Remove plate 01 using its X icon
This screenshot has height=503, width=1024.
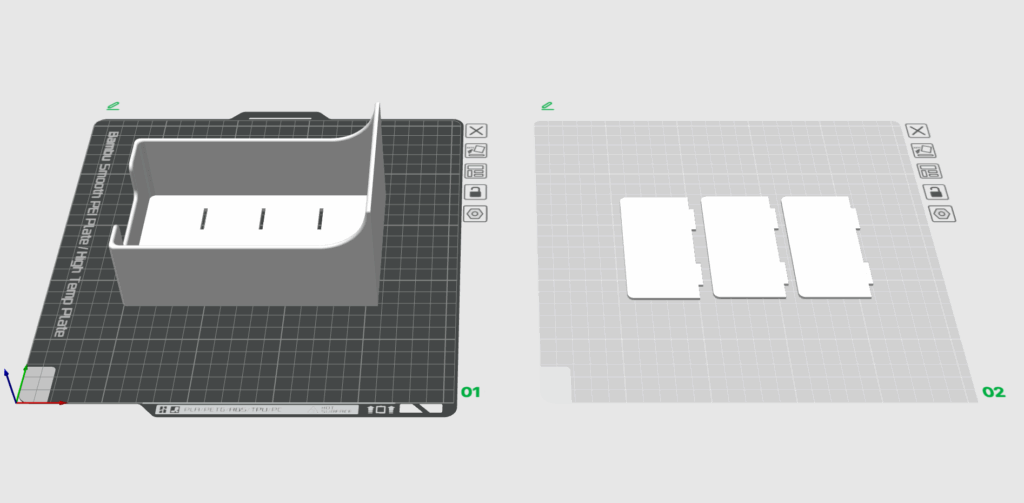(x=476, y=130)
